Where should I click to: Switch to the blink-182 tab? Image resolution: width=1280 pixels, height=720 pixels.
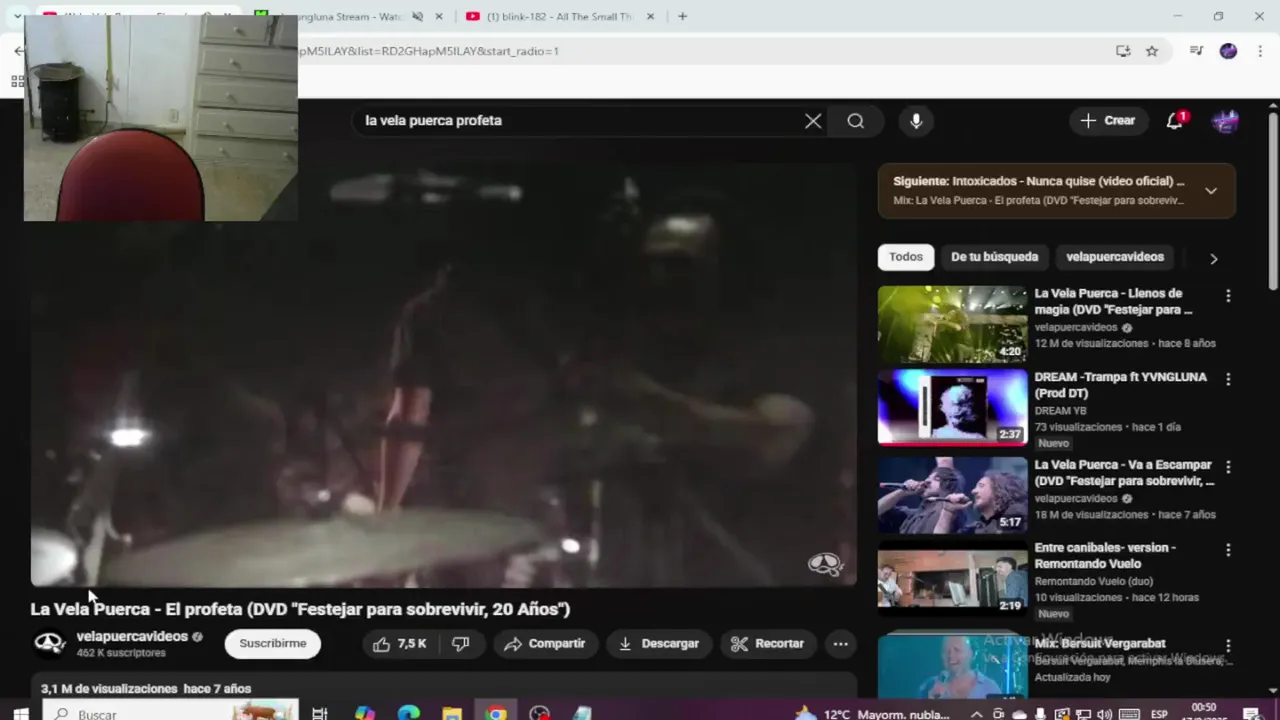pyautogui.click(x=560, y=16)
